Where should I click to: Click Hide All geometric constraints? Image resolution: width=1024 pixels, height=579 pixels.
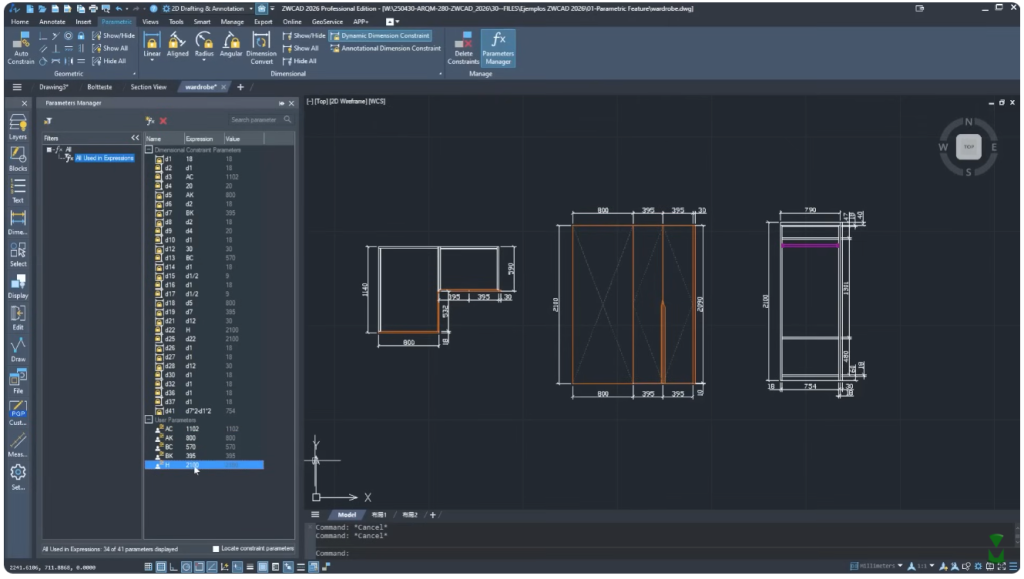pyautogui.click(x=109, y=61)
